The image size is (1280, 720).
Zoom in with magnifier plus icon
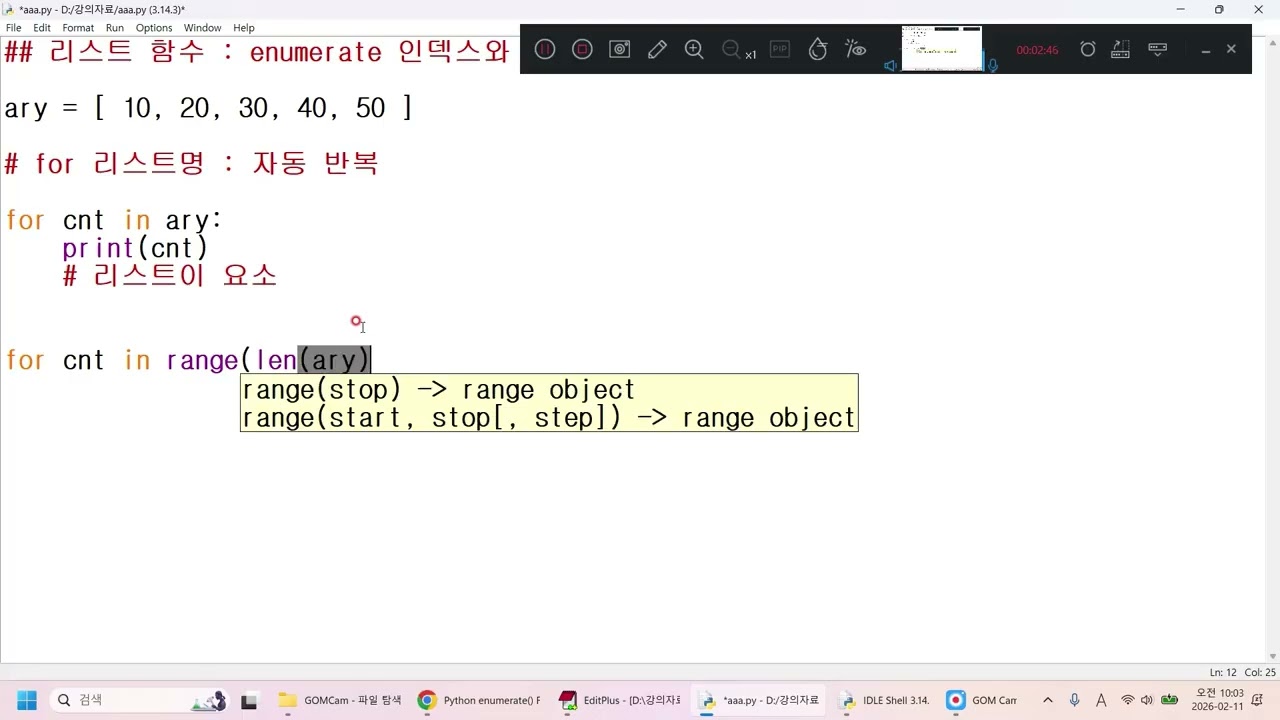(694, 49)
